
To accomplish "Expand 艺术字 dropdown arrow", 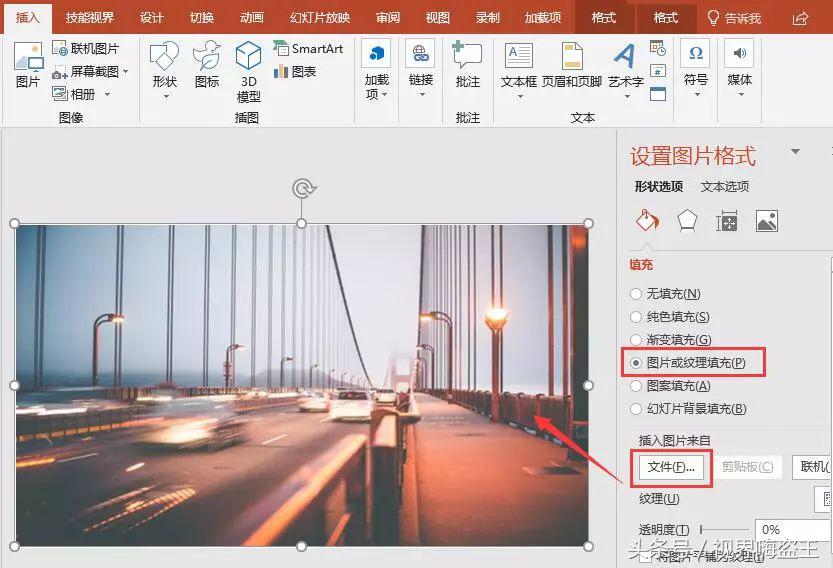I will 627,96.
